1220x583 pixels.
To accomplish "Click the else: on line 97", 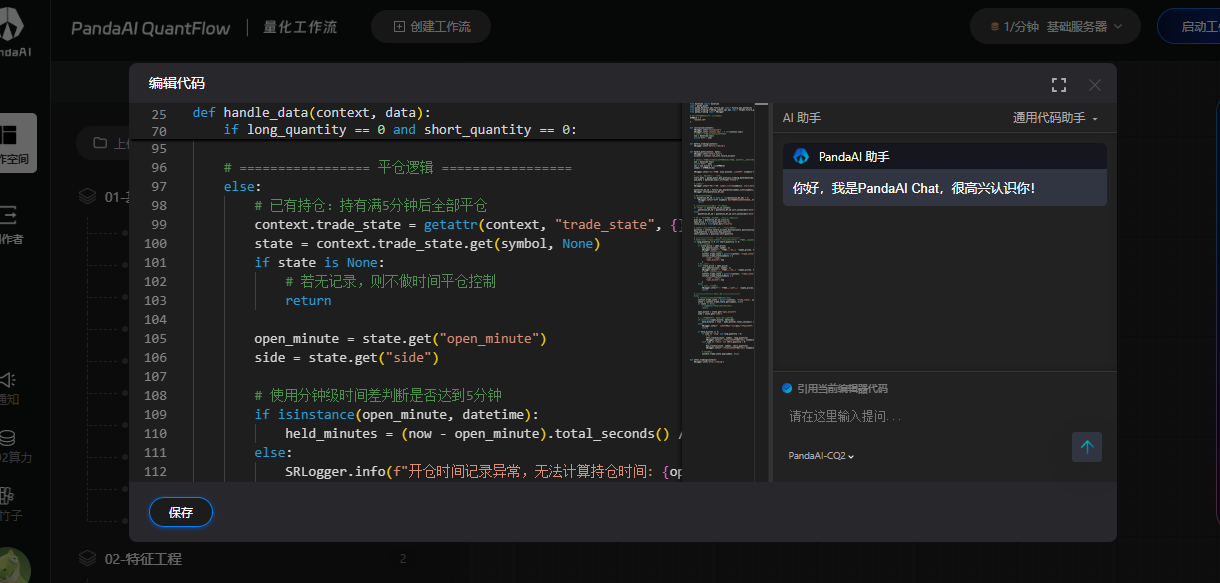I will point(242,186).
